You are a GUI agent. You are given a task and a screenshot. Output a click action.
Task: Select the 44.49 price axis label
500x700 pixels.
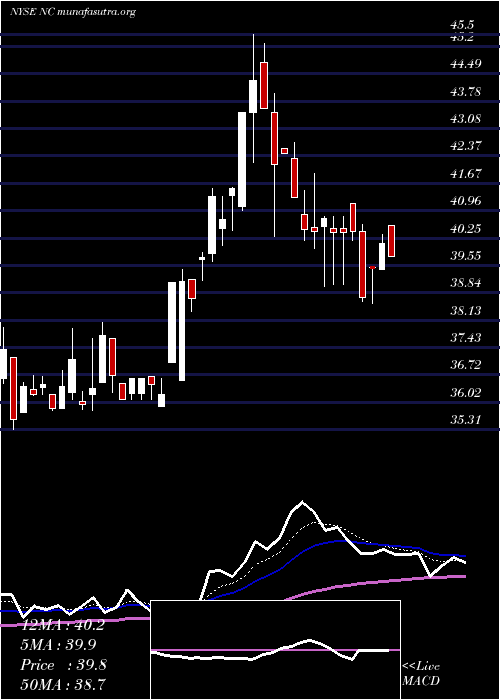point(466,64)
